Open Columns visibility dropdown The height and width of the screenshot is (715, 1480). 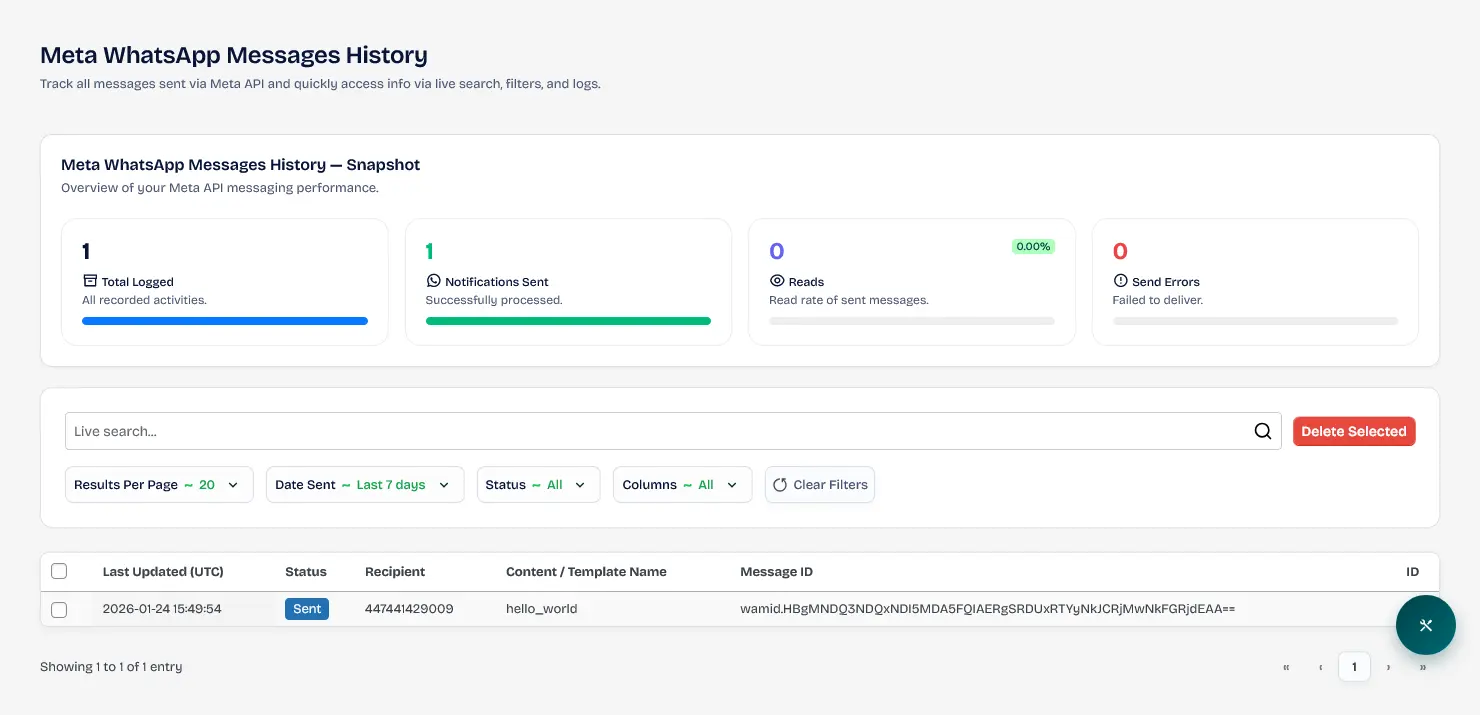point(682,485)
